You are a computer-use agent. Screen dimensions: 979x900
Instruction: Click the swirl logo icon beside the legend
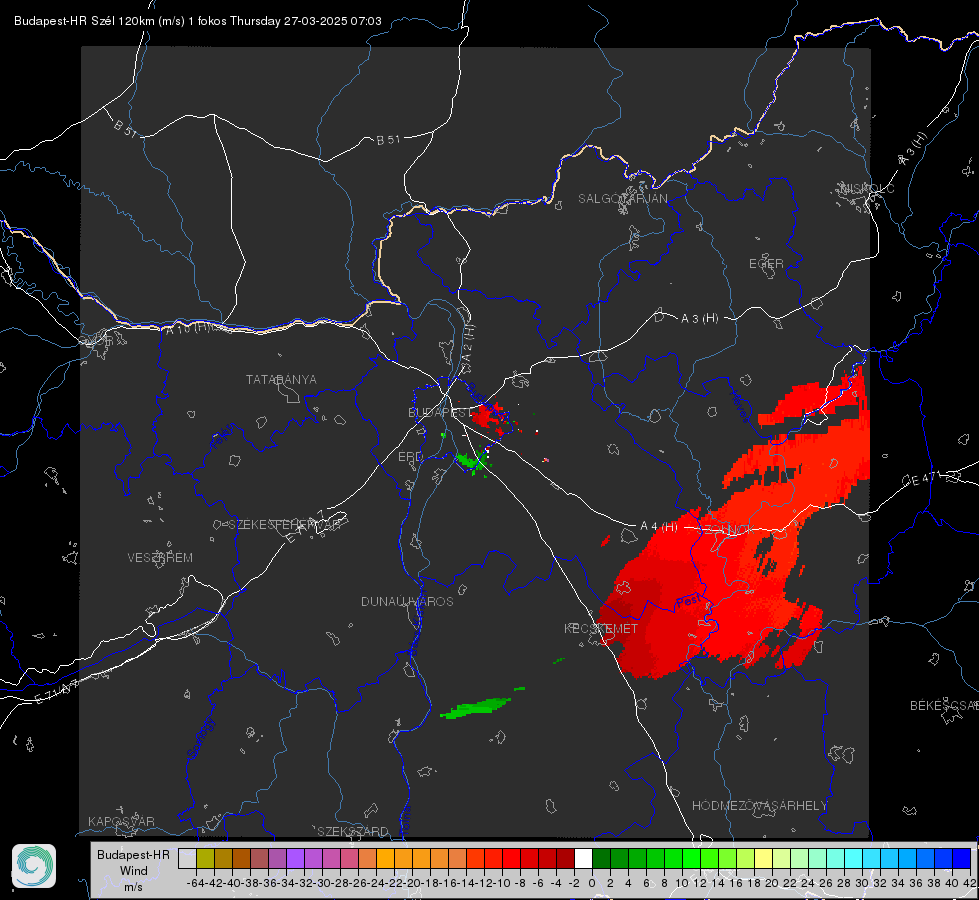(34, 866)
